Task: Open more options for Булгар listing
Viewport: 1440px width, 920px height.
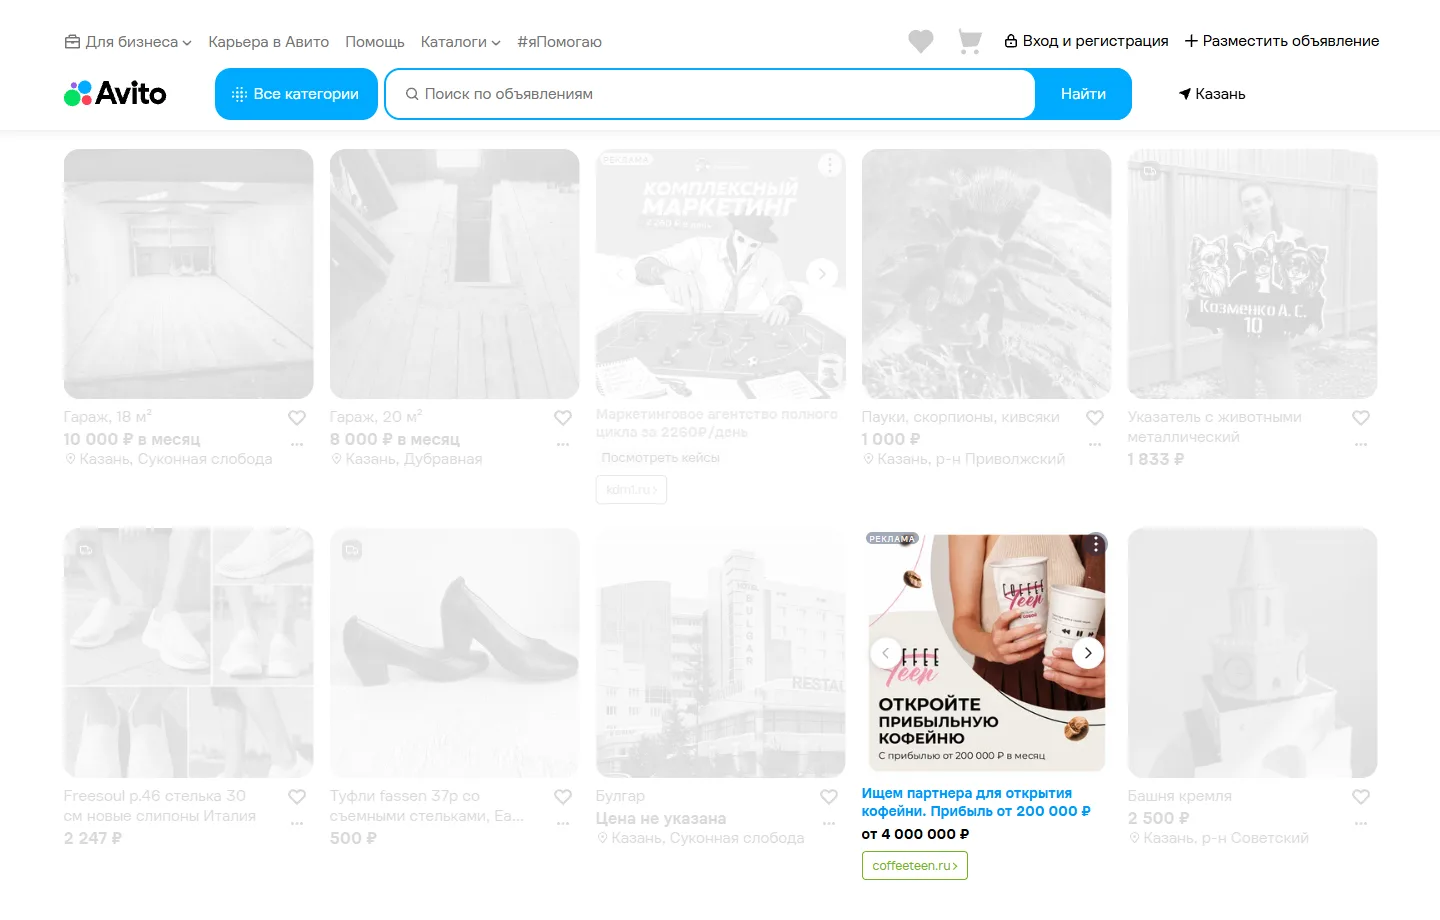Action: (x=829, y=823)
